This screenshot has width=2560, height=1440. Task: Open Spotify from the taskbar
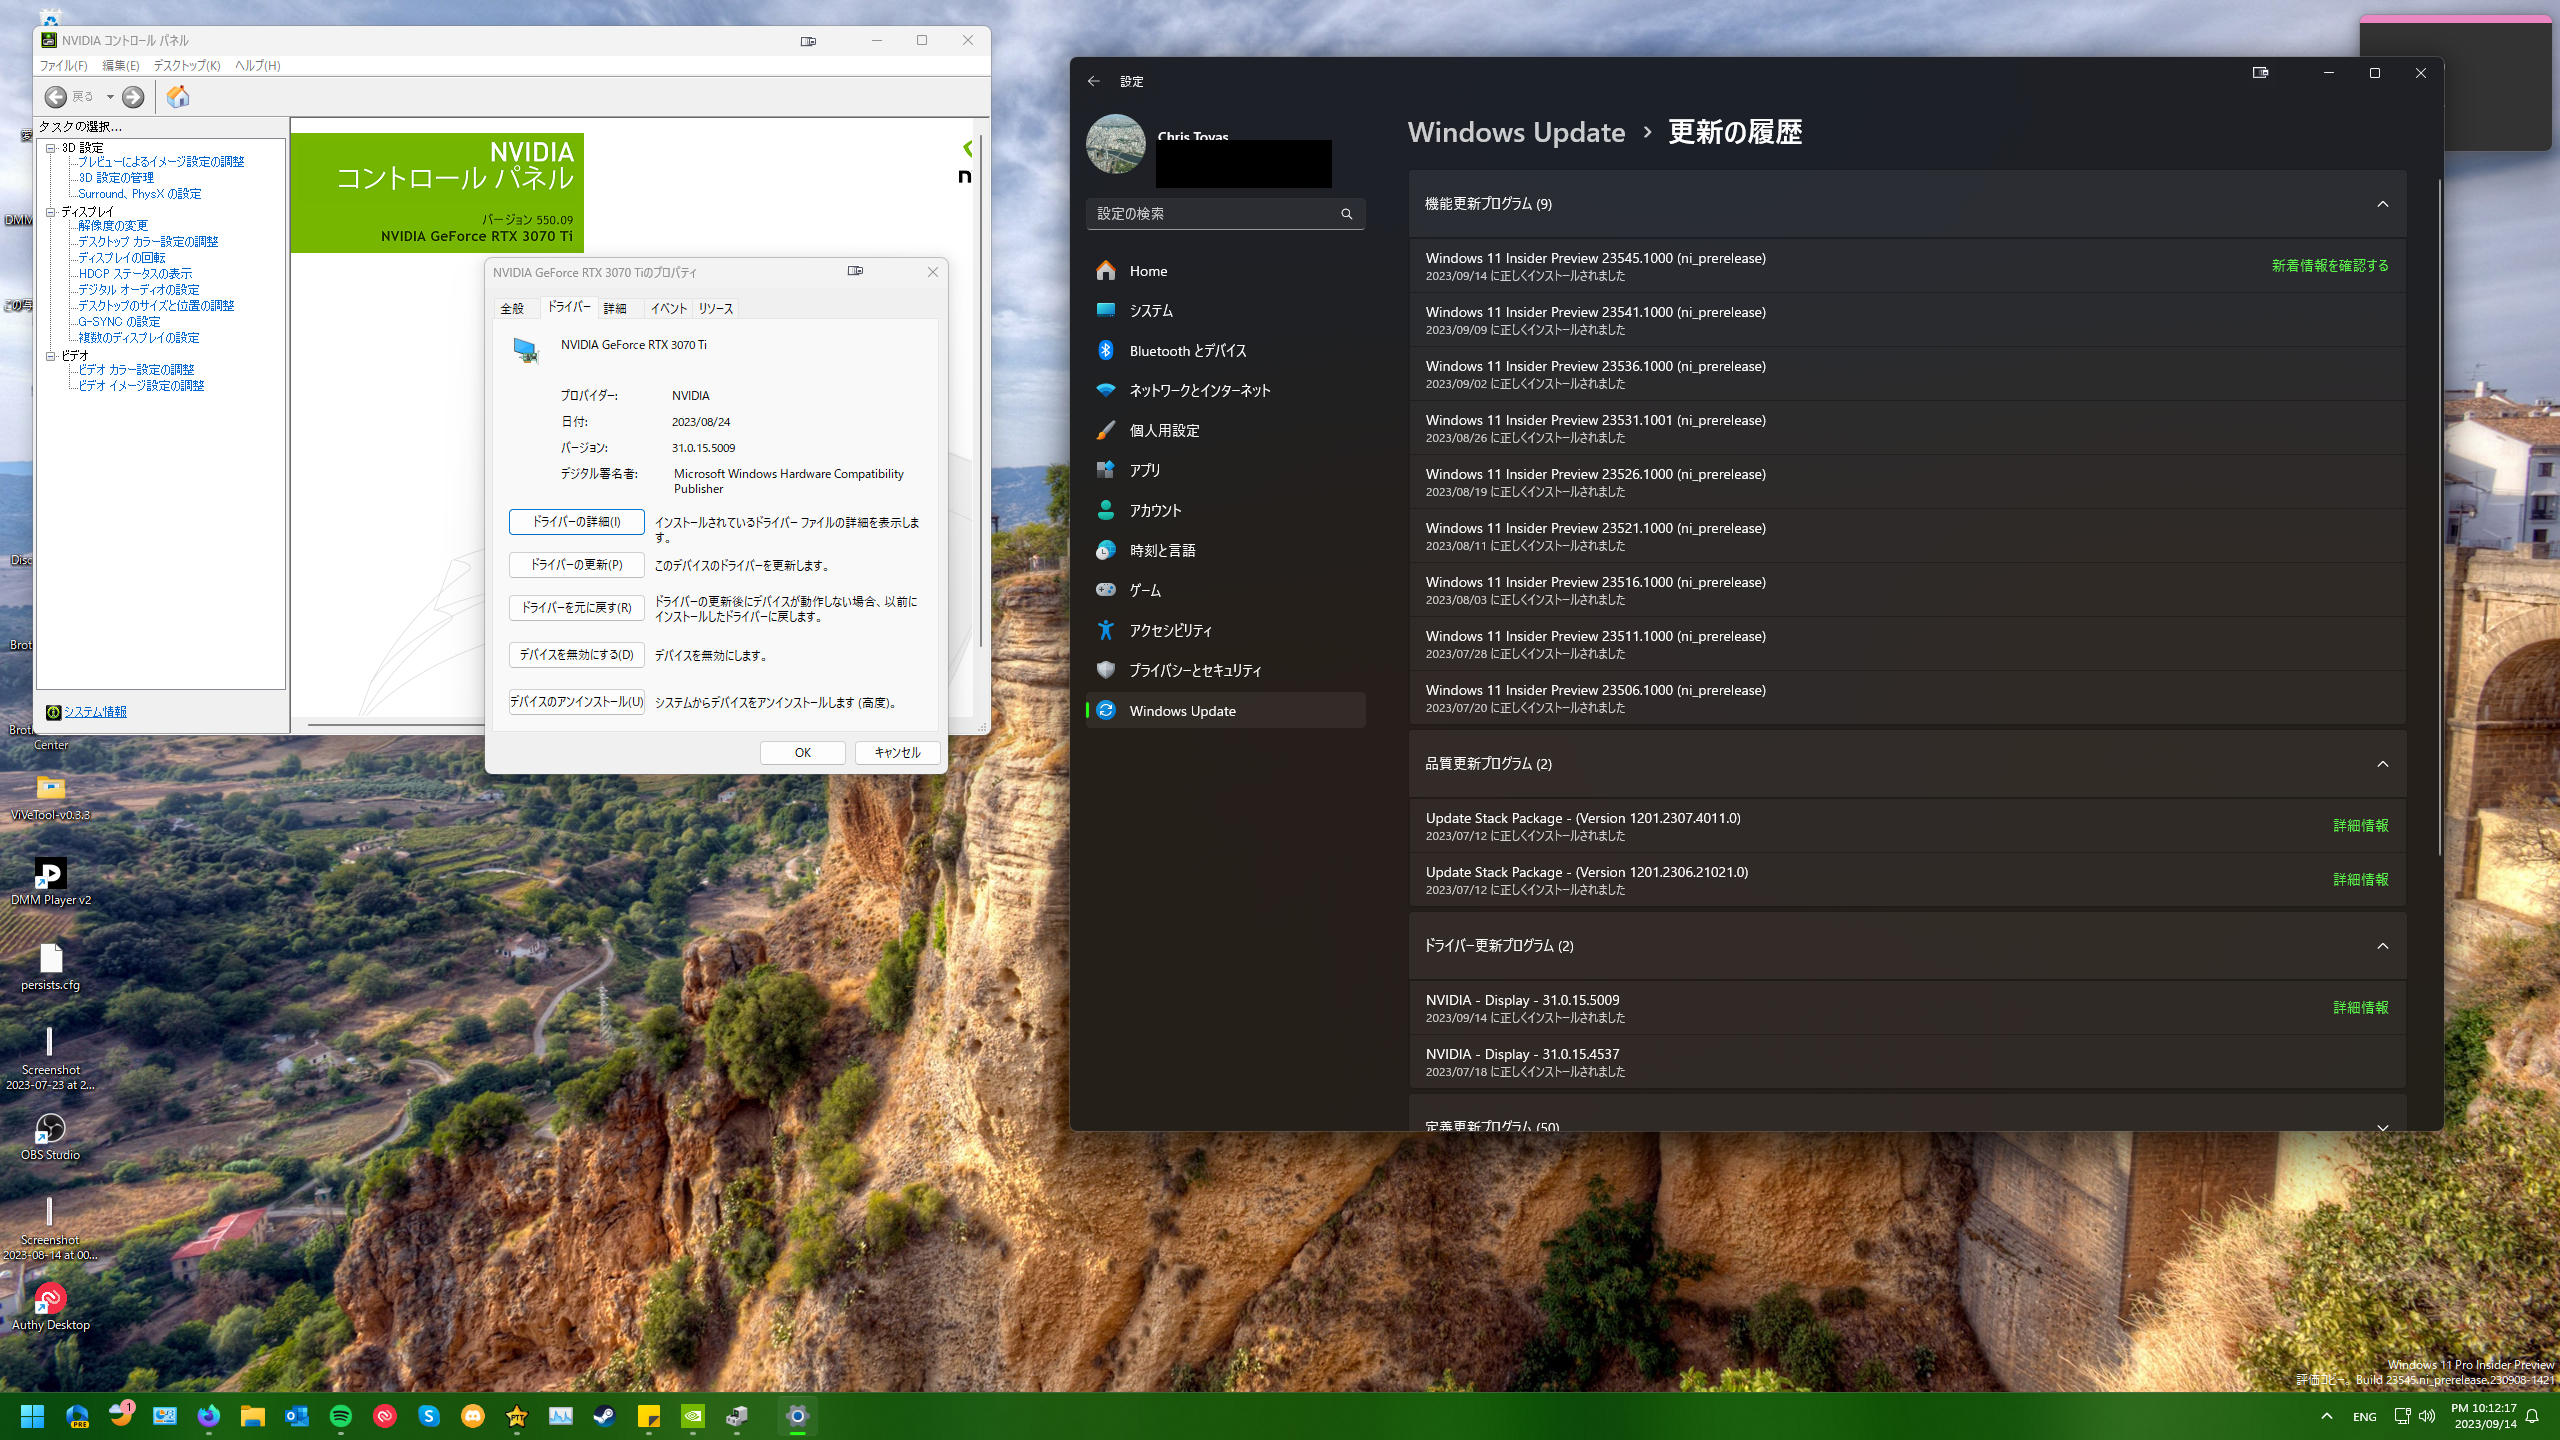pyautogui.click(x=341, y=1416)
